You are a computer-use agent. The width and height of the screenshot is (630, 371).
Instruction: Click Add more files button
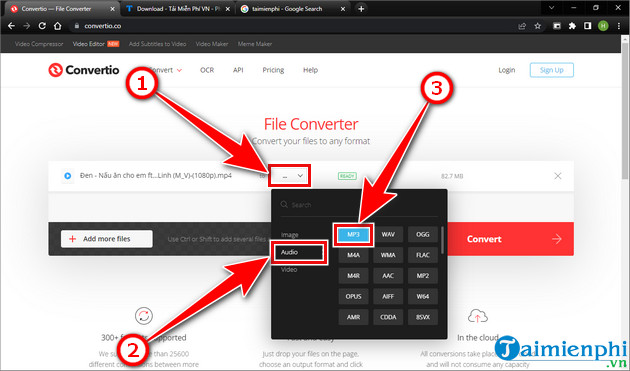(x=106, y=239)
